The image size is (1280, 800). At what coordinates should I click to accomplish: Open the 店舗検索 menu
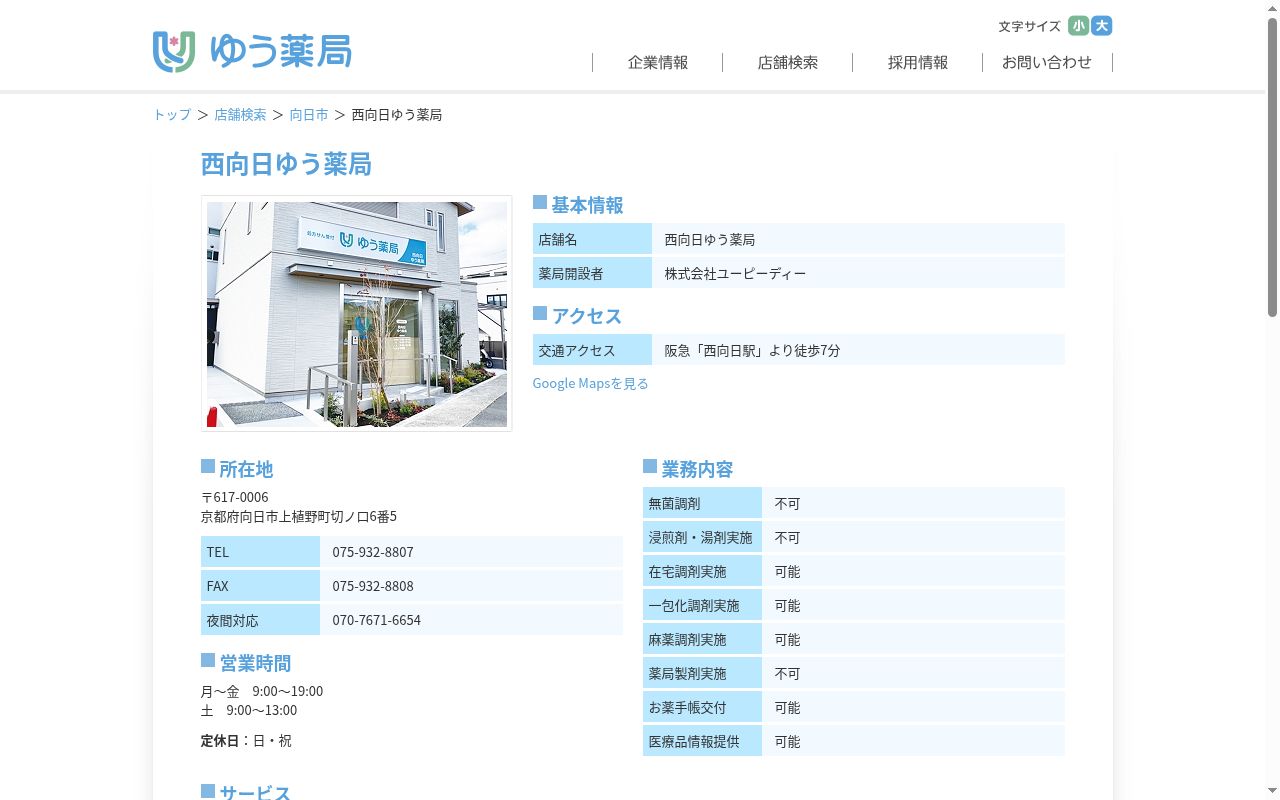(x=788, y=62)
